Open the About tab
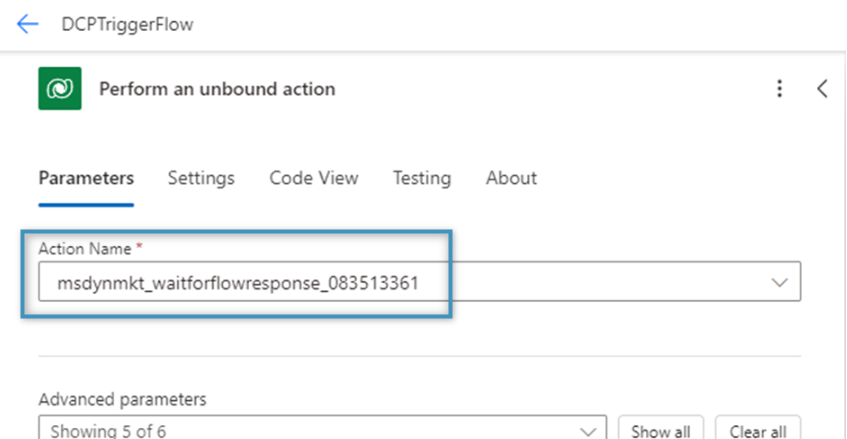847x439 pixels. [x=511, y=178]
